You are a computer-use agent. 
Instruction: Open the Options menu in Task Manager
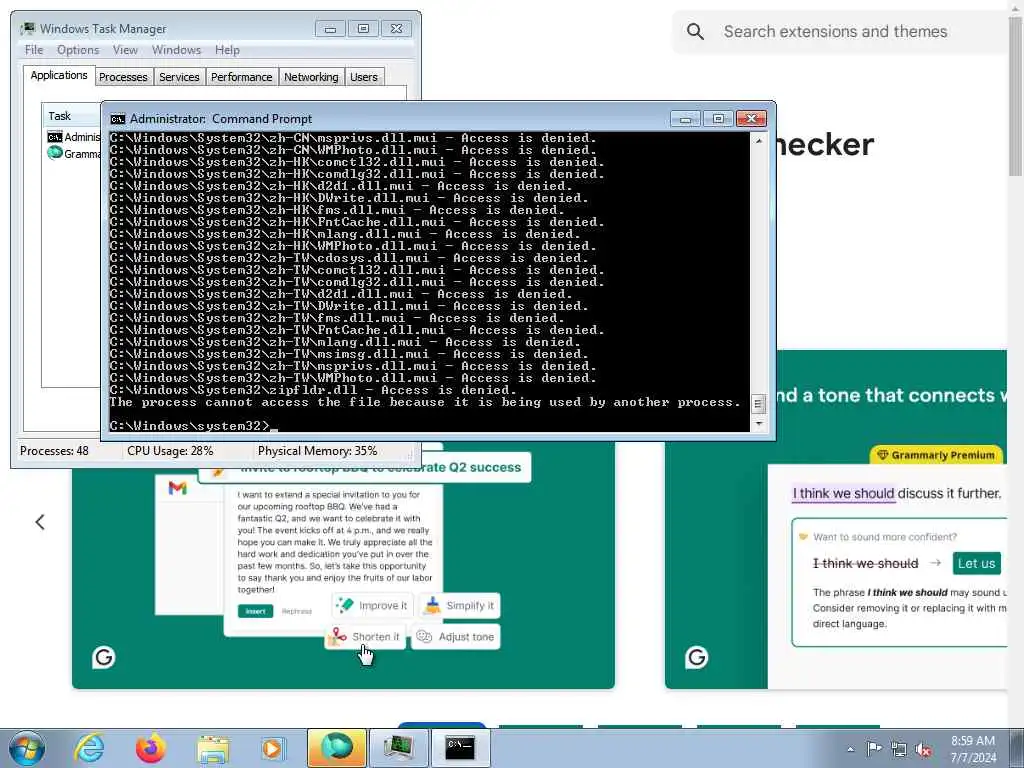pyautogui.click(x=78, y=50)
